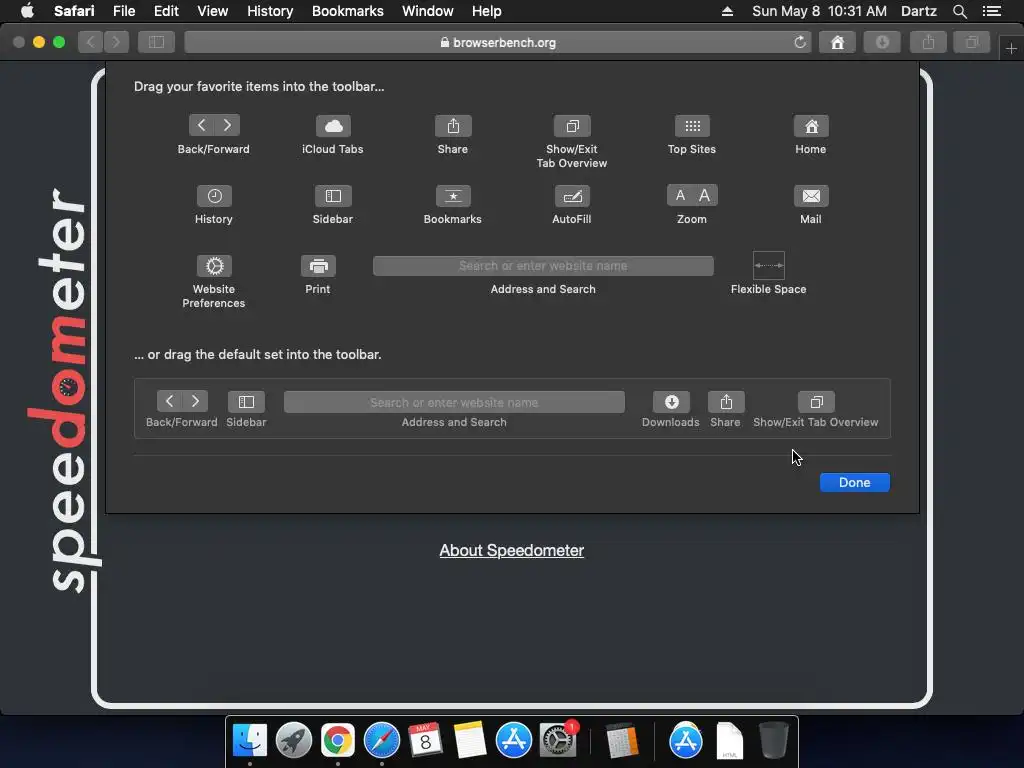This screenshot has height=768, width=1024.
Task: Click the Address and Search field in palette
Action: [543, 266]
